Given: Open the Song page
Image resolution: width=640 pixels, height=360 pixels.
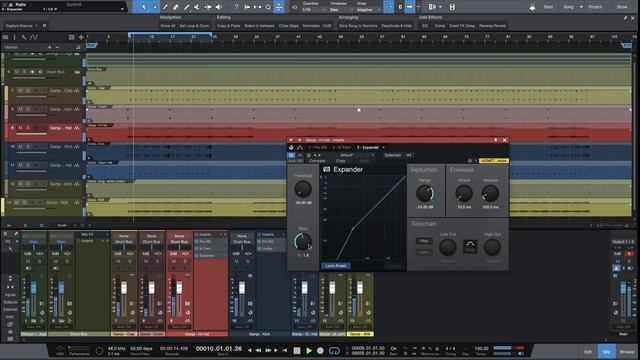Looking at the screenshot, I should tap(568, 7).
